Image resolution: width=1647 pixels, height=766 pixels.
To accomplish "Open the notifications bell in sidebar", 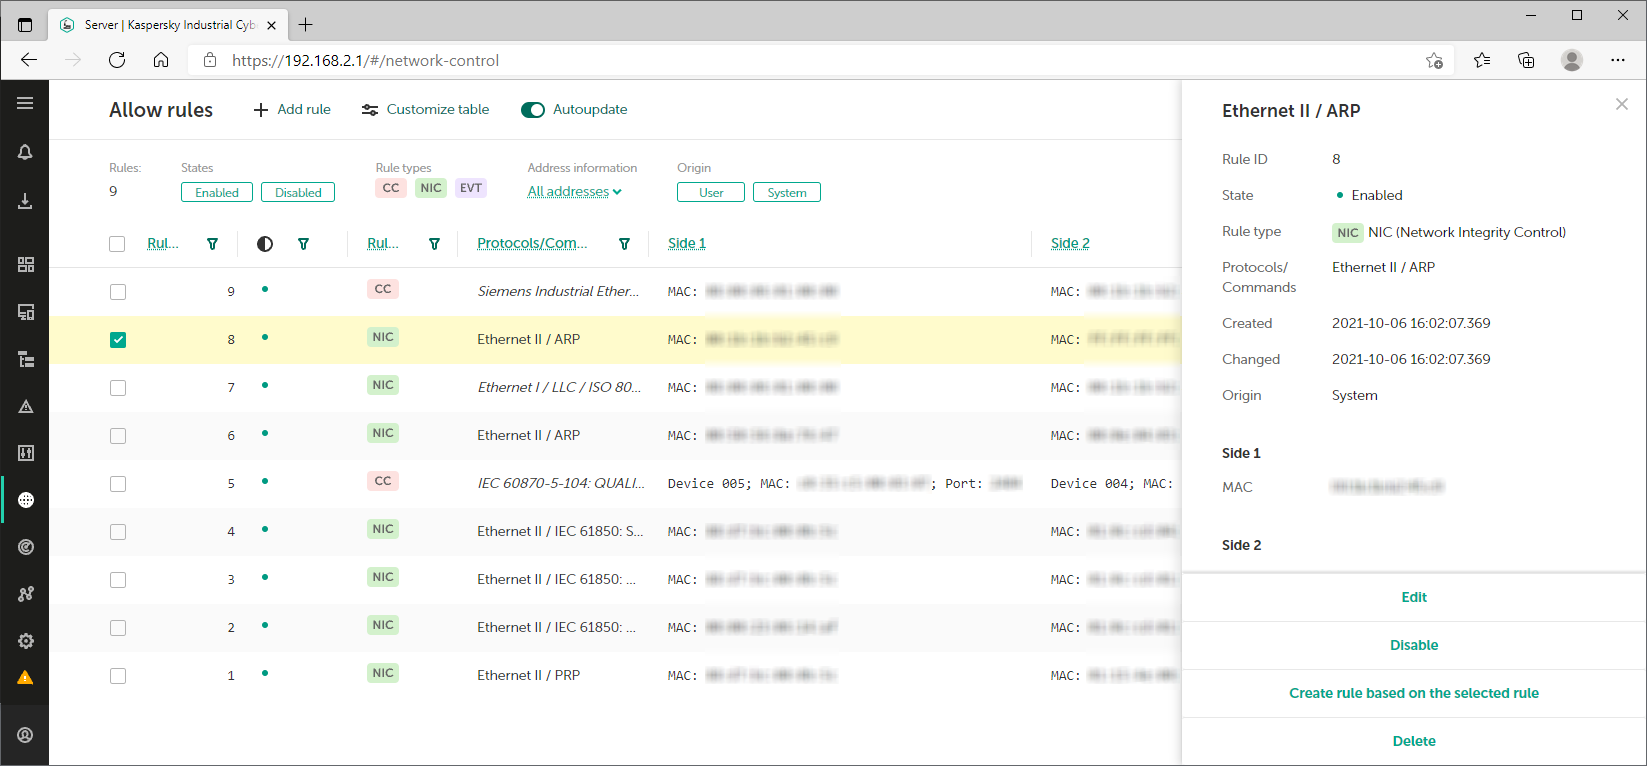I will pos(25,152).
